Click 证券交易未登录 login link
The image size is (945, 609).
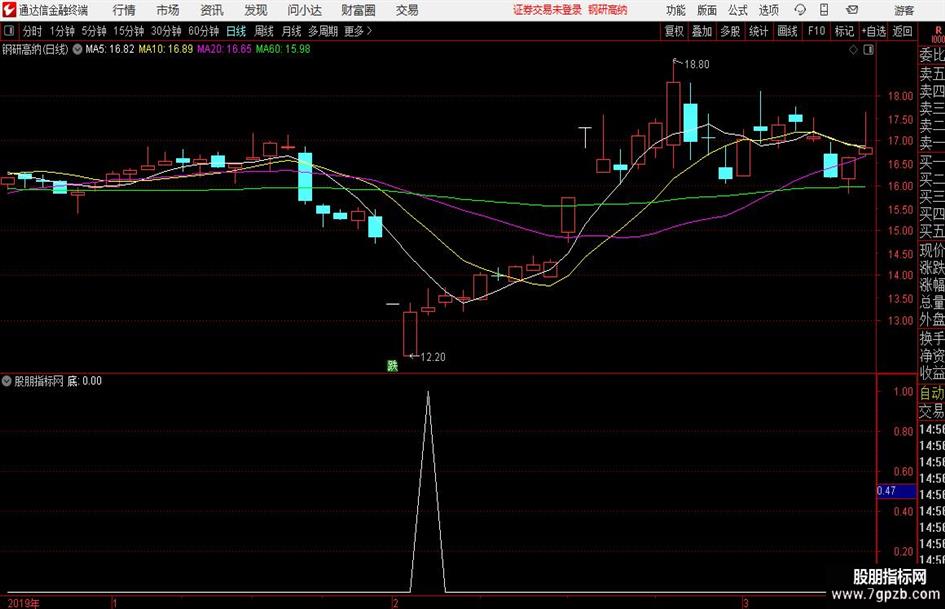547,10
